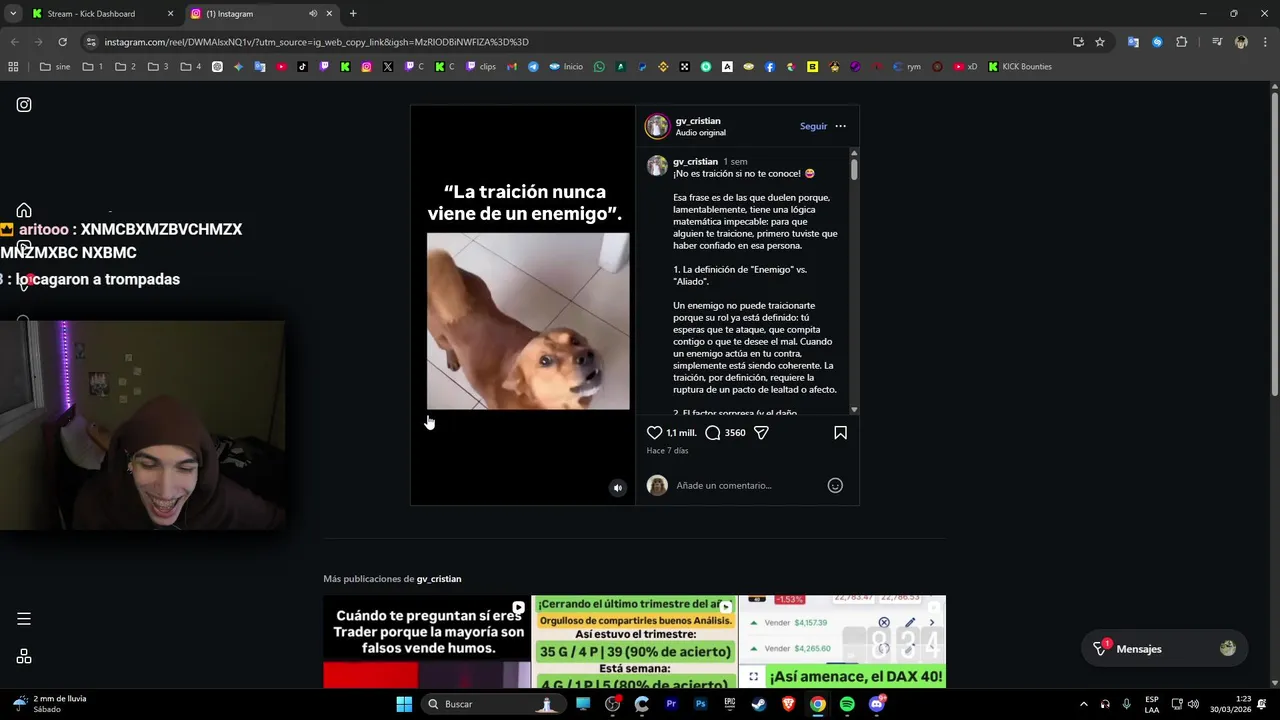The height and width of the screenshot is (720, 1280).
Task: Open comments via the speech bubble icon
Action: [712, 433]
